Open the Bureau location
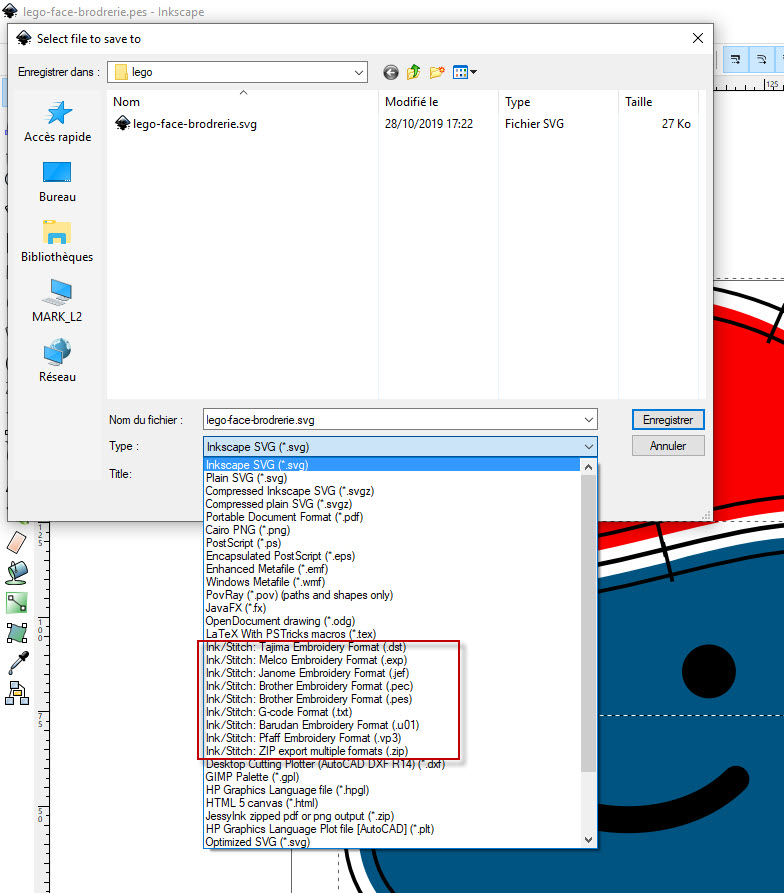Viewport: 784px width, 893px height. (x=58, y=182)
